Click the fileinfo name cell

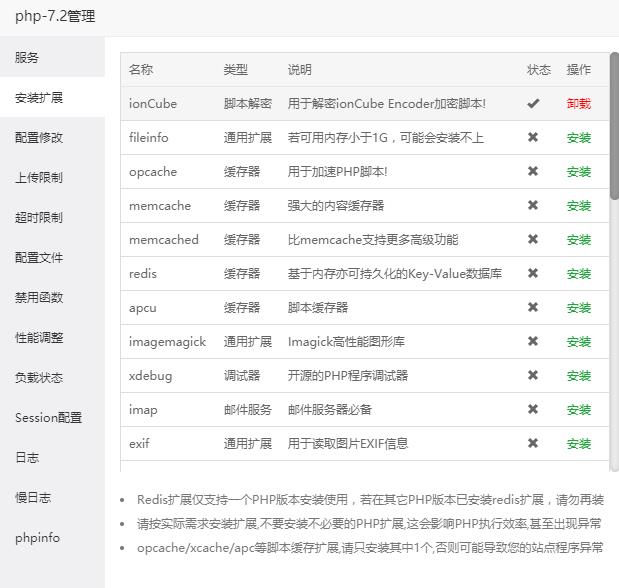(x=148, y=137)
